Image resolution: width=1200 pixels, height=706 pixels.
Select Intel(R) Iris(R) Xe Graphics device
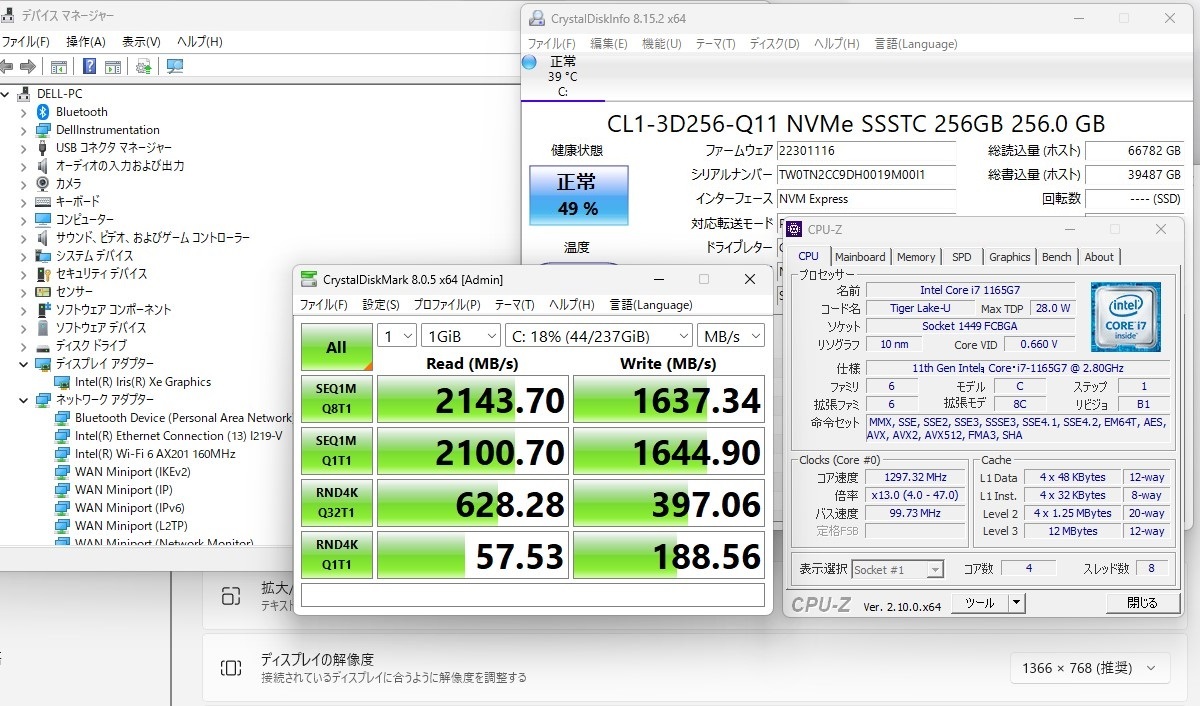click(143, 382)
